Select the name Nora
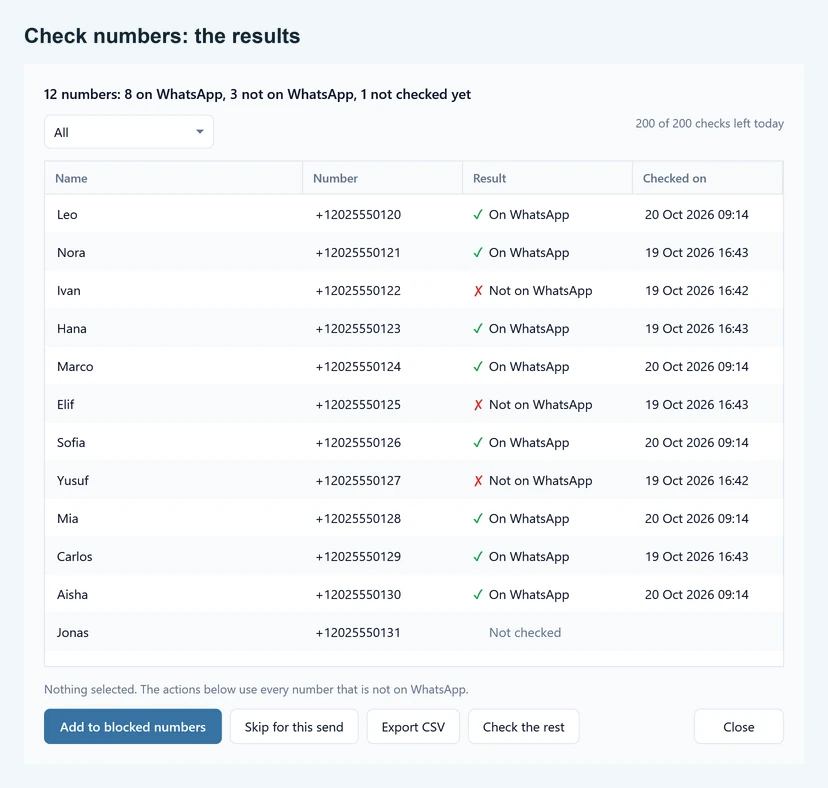Screen dimensions: 828x788 pyautogui.click(x=71, y=252)
